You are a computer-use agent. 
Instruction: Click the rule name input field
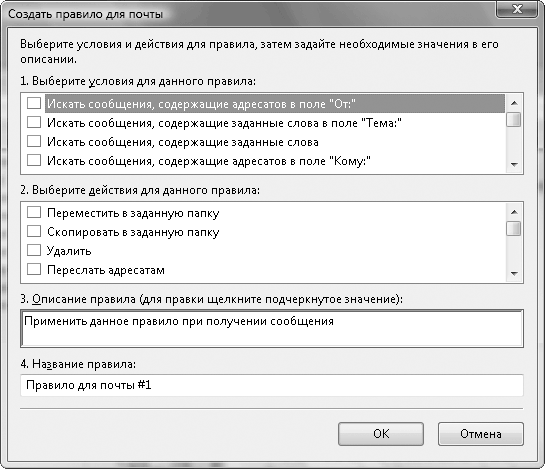point(272,385)
